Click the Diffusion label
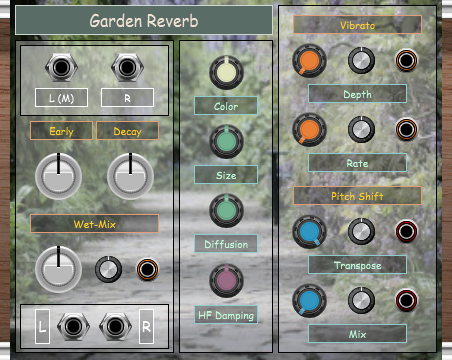Screen dimensions: 452x360 coord(226,244)
